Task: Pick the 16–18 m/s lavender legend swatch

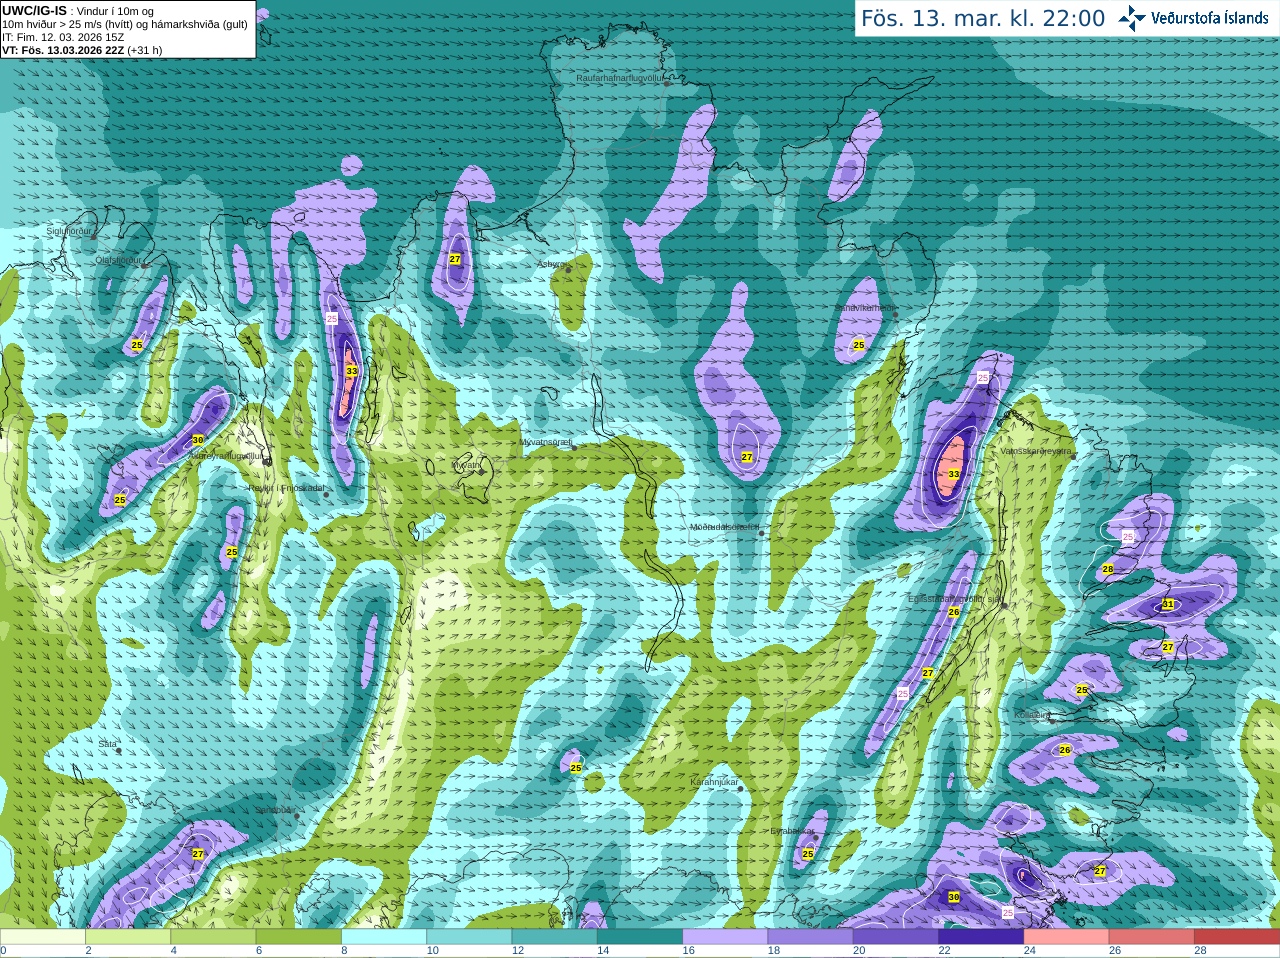Action: tap(725, 937)
